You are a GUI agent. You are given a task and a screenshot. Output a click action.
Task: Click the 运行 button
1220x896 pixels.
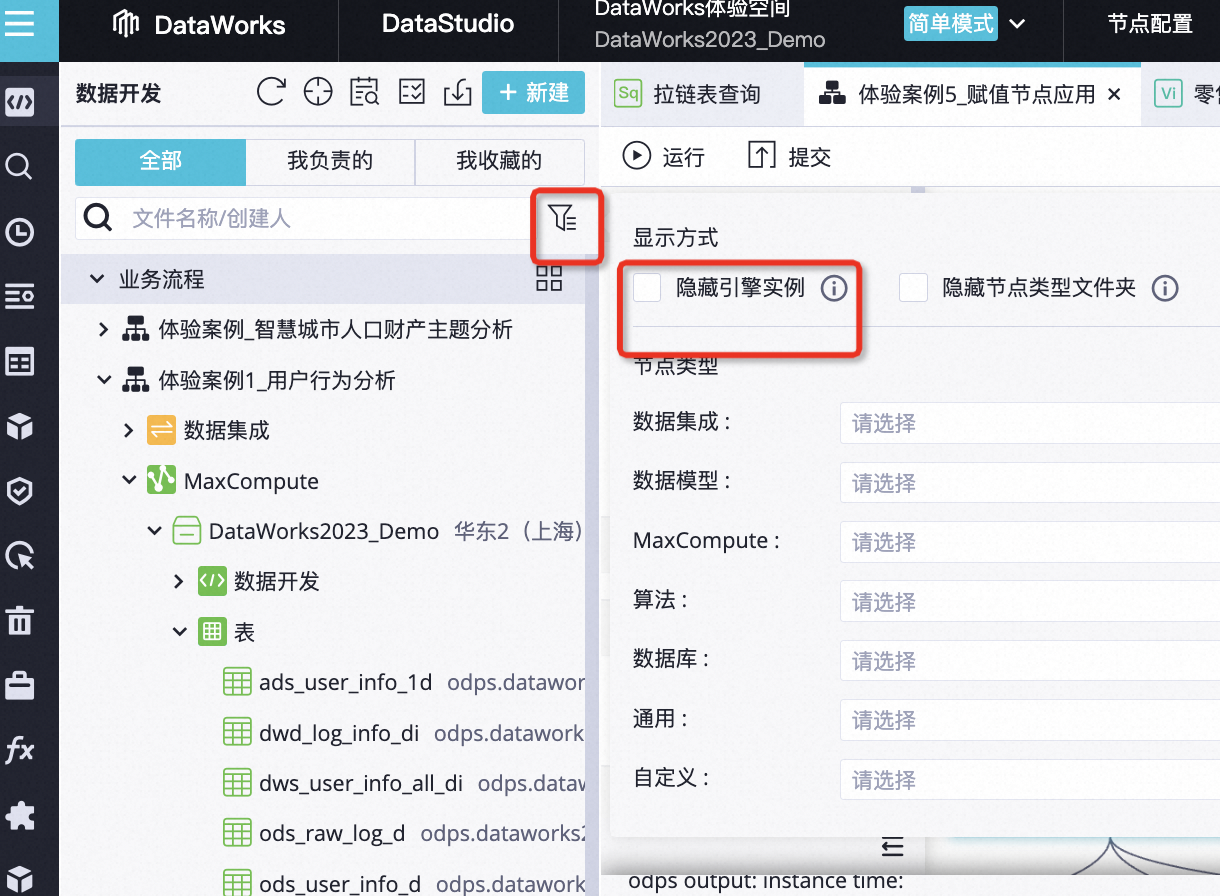[664, 156]
